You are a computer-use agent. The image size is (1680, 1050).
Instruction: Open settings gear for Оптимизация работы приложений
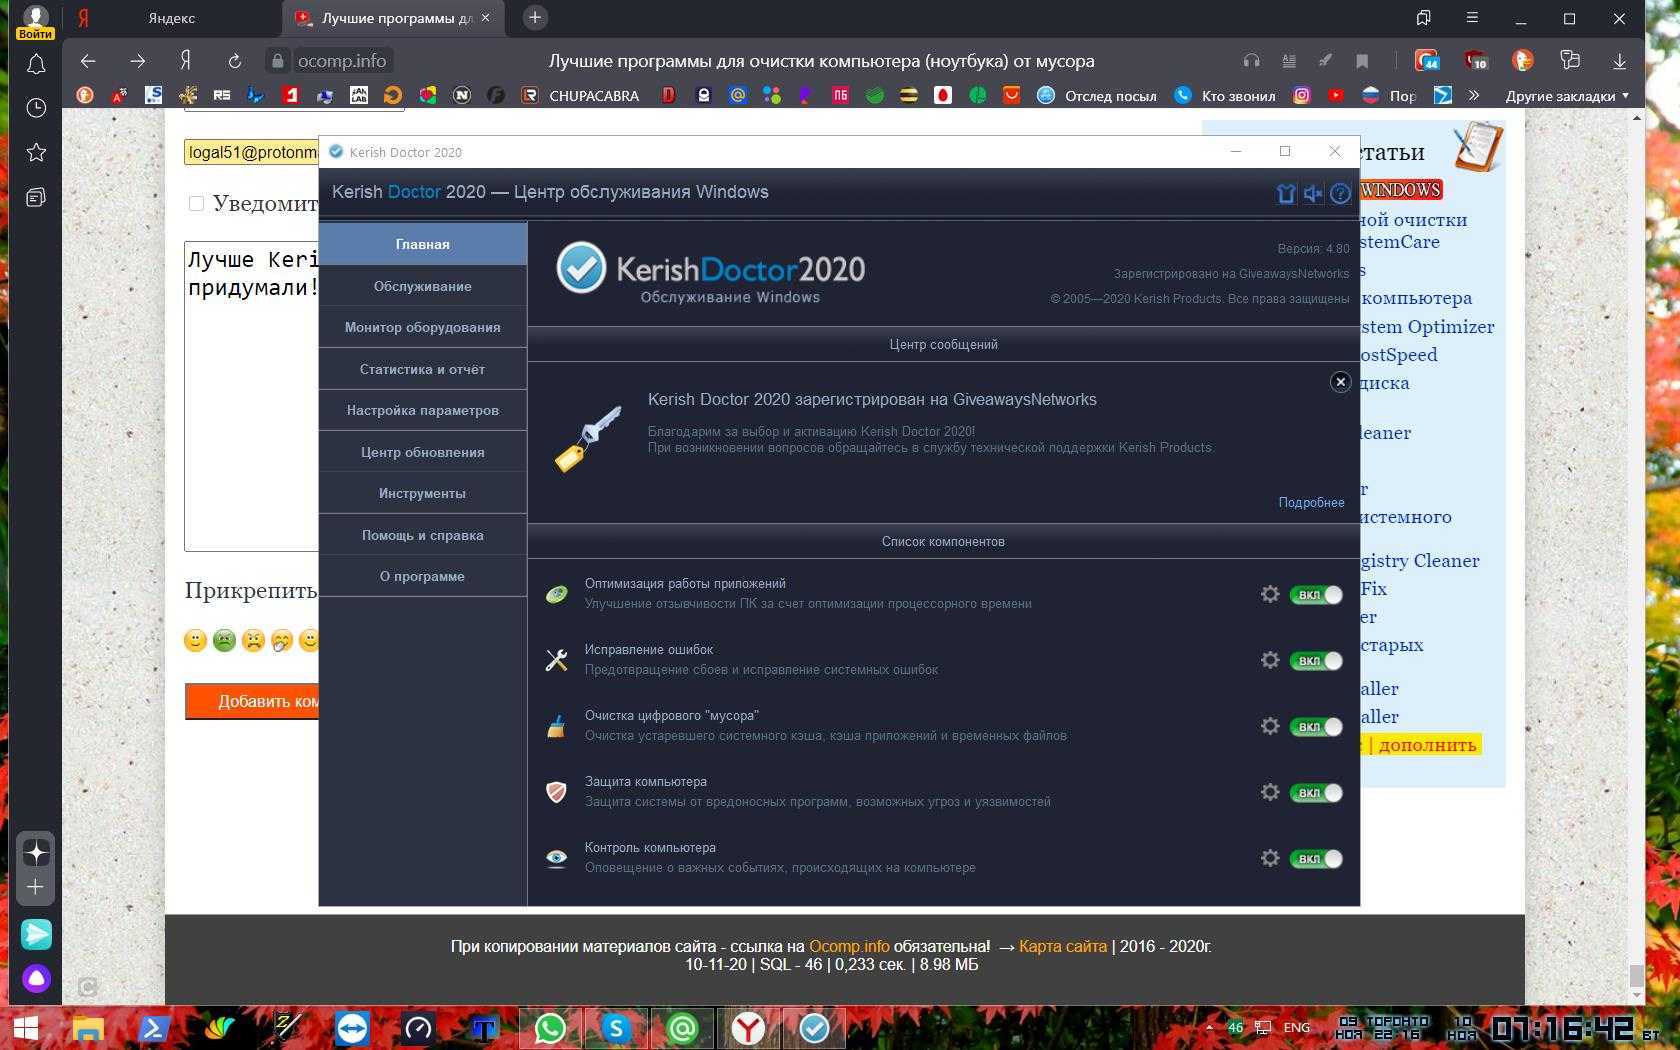(1270, 594)
